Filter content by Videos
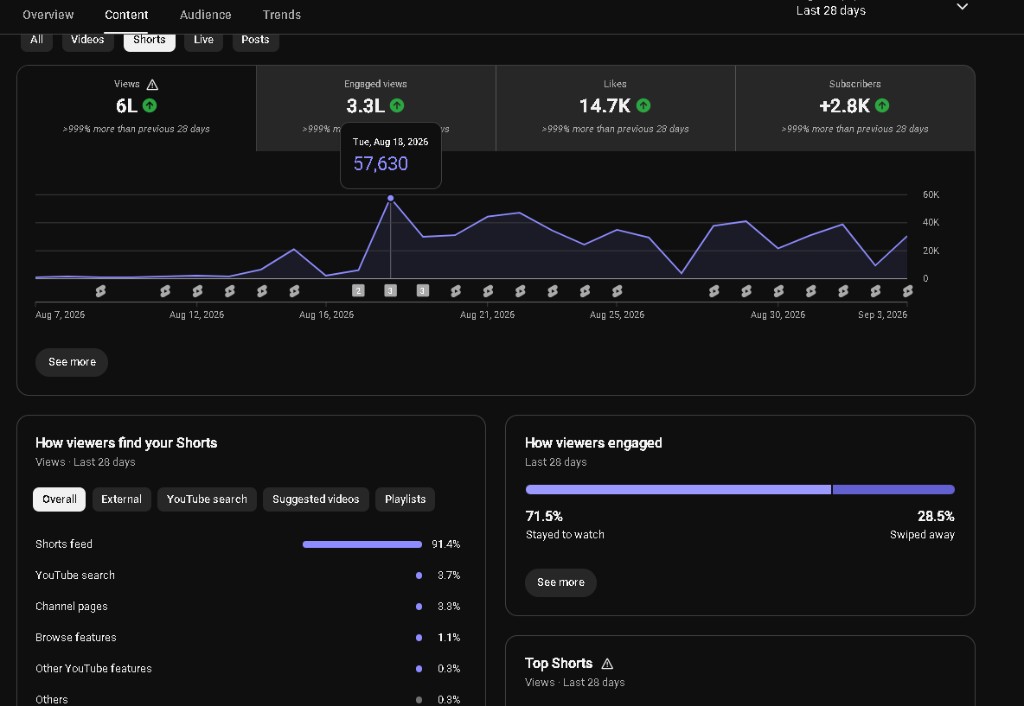The image size is (1024, 706). 88,40
